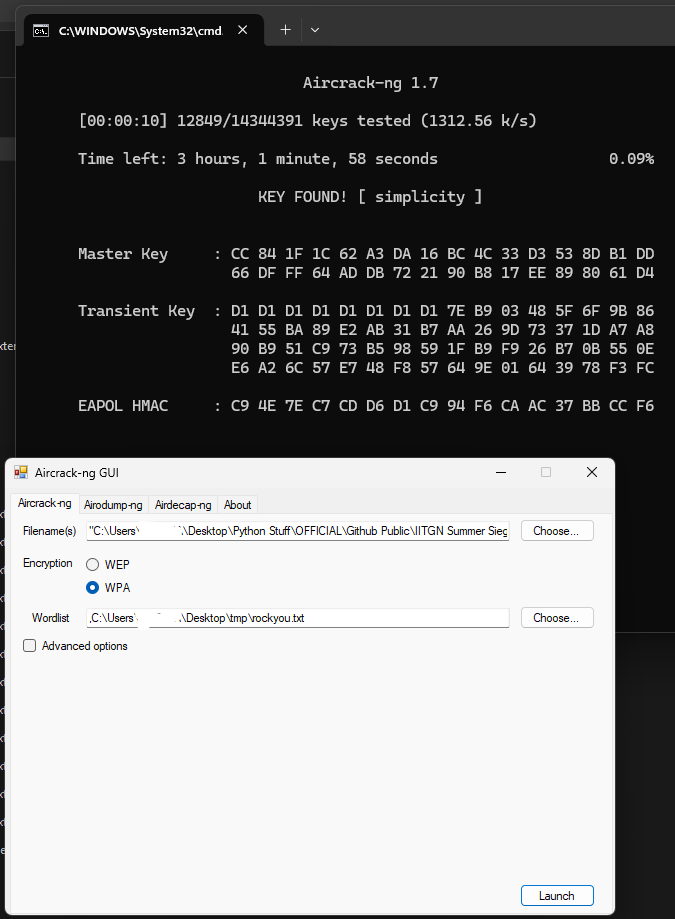Click the Launch button

(557, 896)
